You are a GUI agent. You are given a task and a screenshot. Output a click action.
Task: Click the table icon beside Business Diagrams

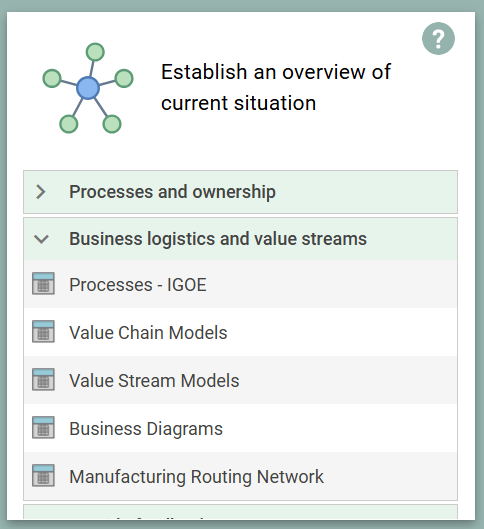click(43, 427)
